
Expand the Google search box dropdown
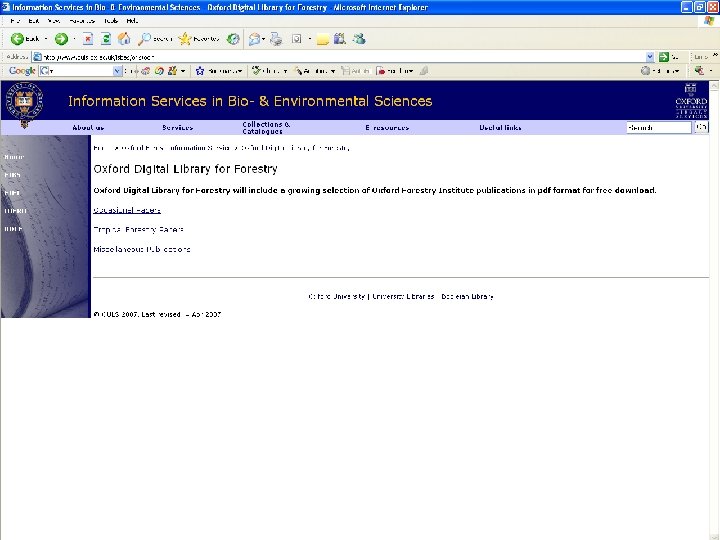[x=117, y=71]
